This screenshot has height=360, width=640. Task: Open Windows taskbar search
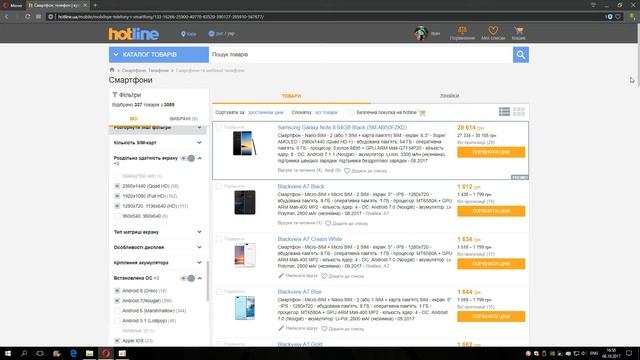tap(24, 353)
